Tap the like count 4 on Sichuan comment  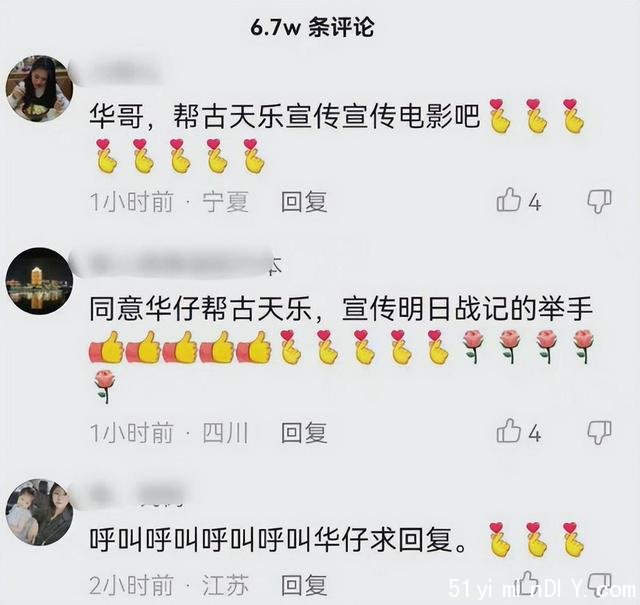point(535,434)
